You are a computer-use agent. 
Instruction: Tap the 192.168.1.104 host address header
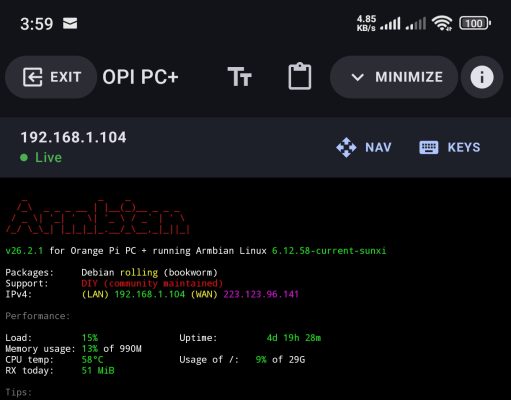click(x=73, y=137)
